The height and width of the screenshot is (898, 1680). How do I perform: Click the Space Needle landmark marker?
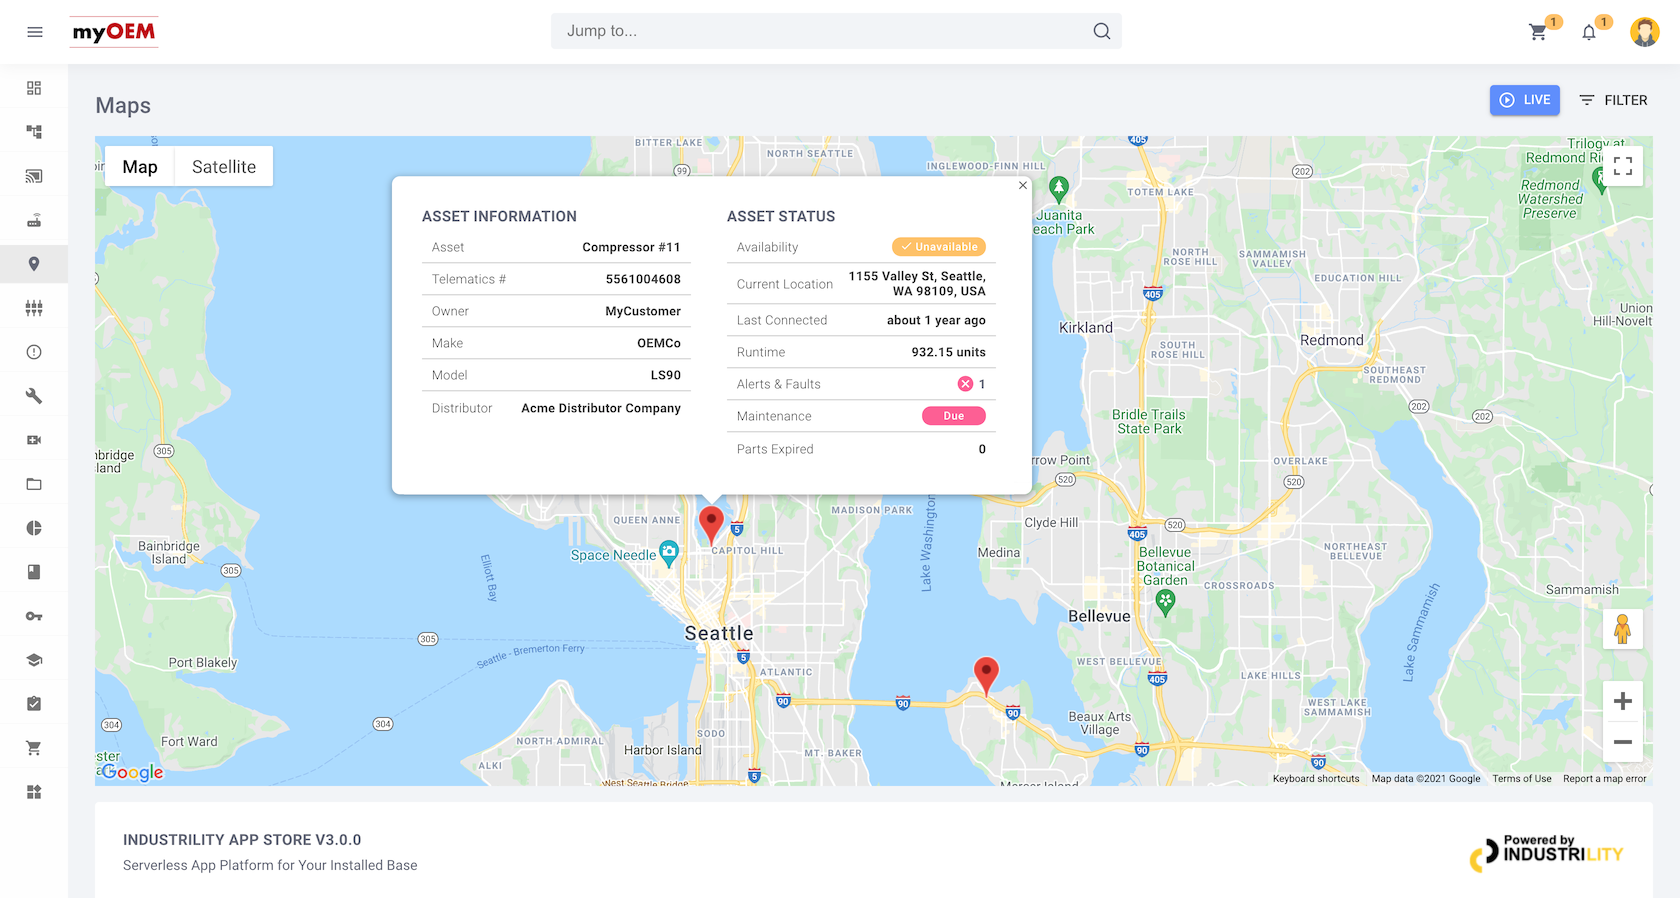point(669,553)
